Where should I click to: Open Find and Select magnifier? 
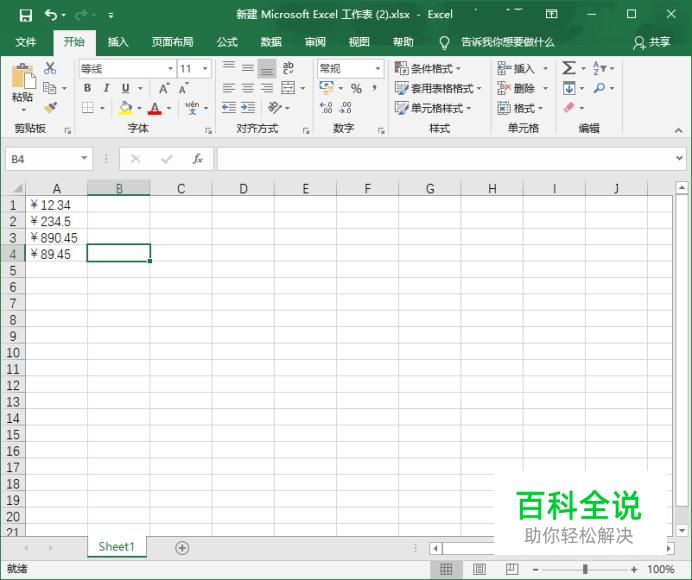click(599, 88)
